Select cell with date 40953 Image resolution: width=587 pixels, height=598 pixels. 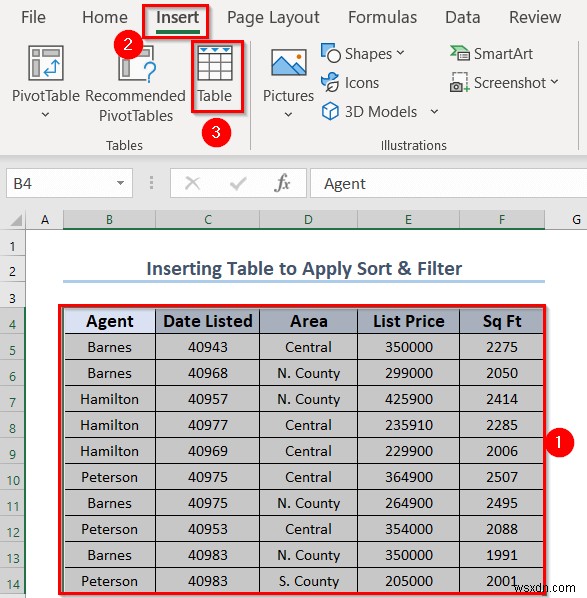pos(207,529)
